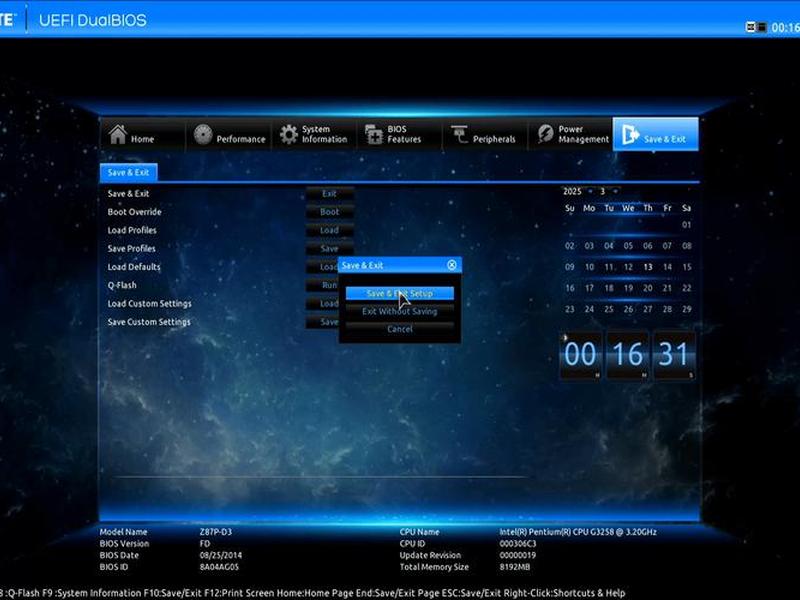The image size is (800, 600).
Task: Click the Performance gauge icon
Action: point(203,134)
